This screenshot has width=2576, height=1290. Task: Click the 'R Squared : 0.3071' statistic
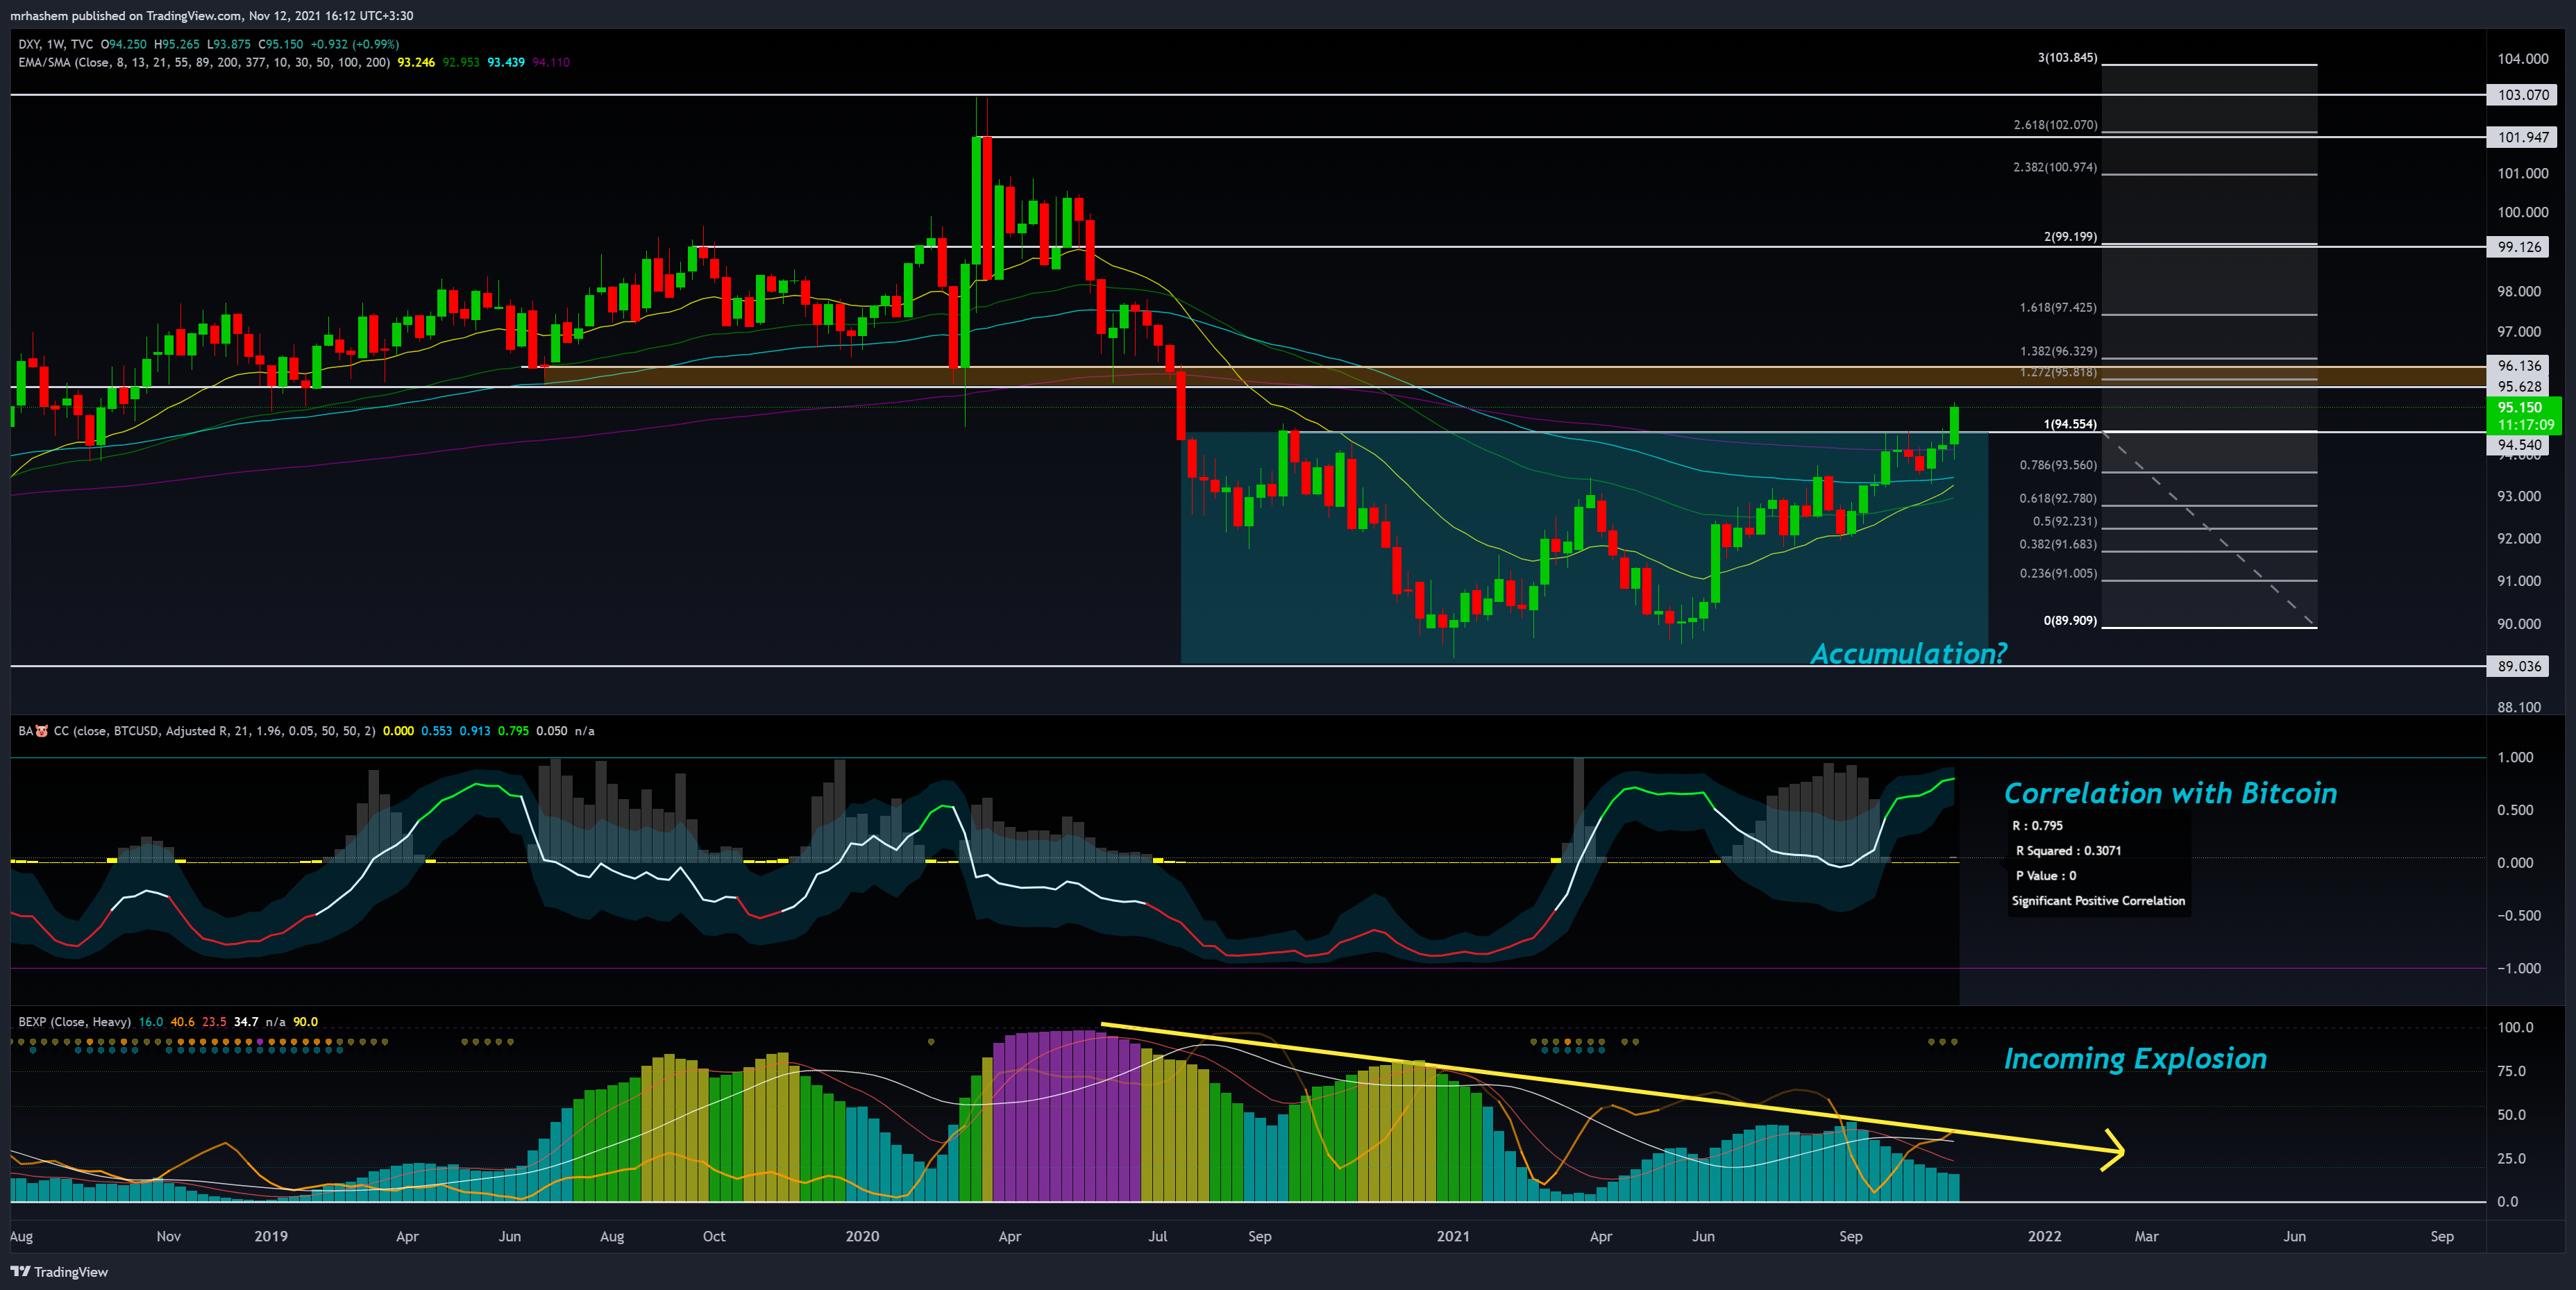2068,851
